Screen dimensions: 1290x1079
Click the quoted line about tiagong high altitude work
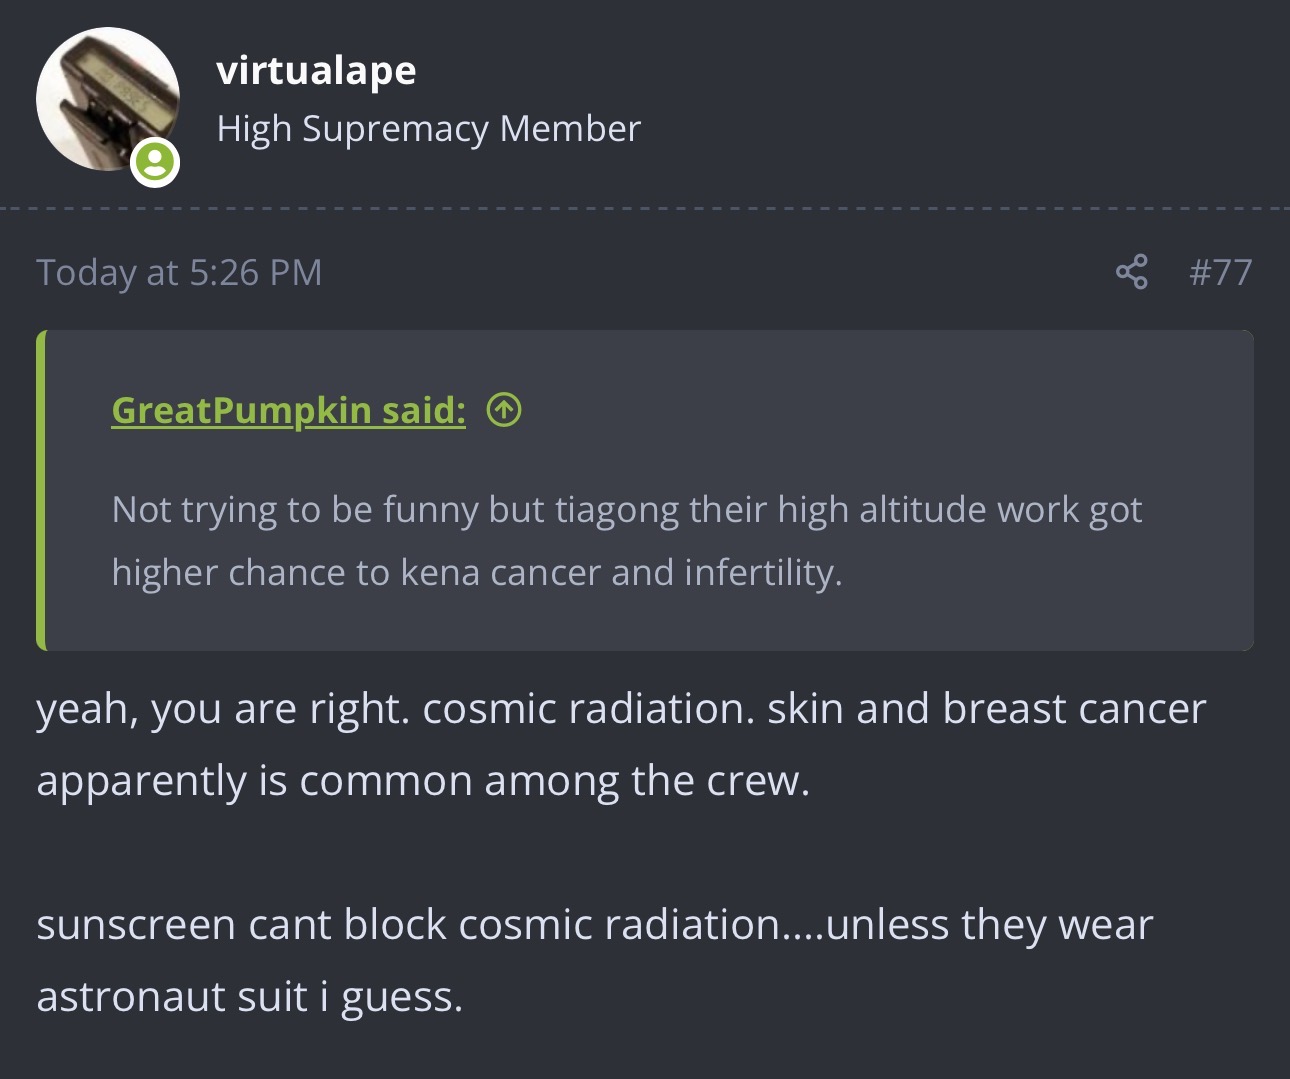627,510
